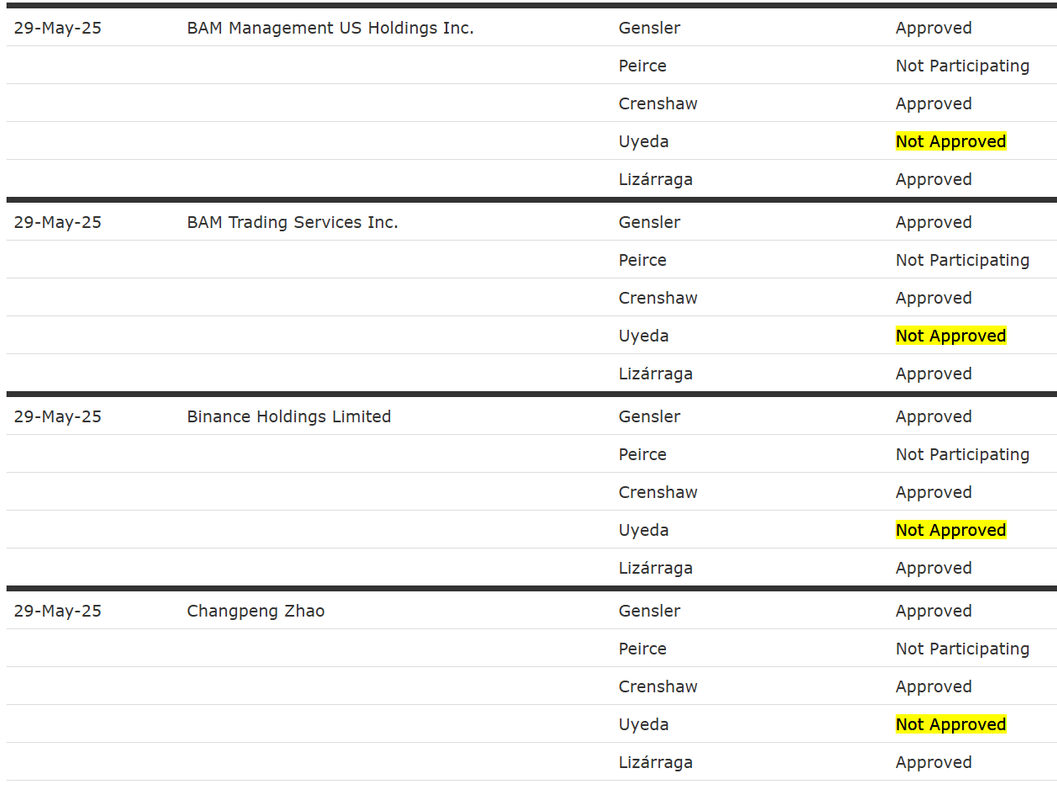Click Lizárraga's Approved vote in BAM Trading section
Viewport: 1057px width, 800px height.
(934, 374)
